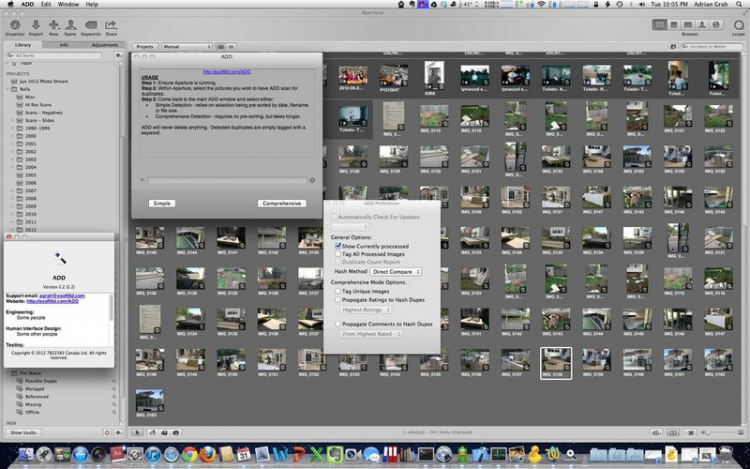Open the Hash Method Direct Compare dropdown
Viewport: 750px width, 469px height.
396,271
